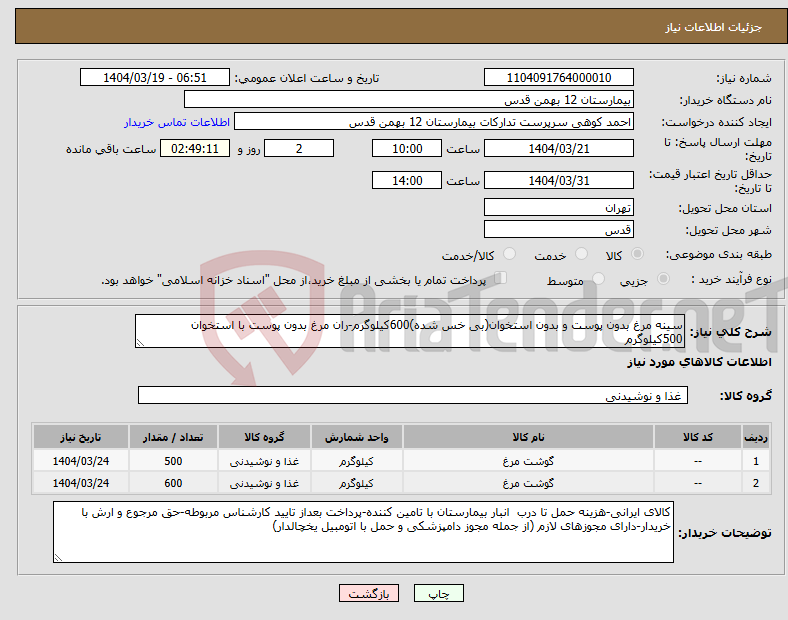Click the غذا و نوشیدنی group in row 1
Screen dimensions: 788x620
click(x=264, y=461)
